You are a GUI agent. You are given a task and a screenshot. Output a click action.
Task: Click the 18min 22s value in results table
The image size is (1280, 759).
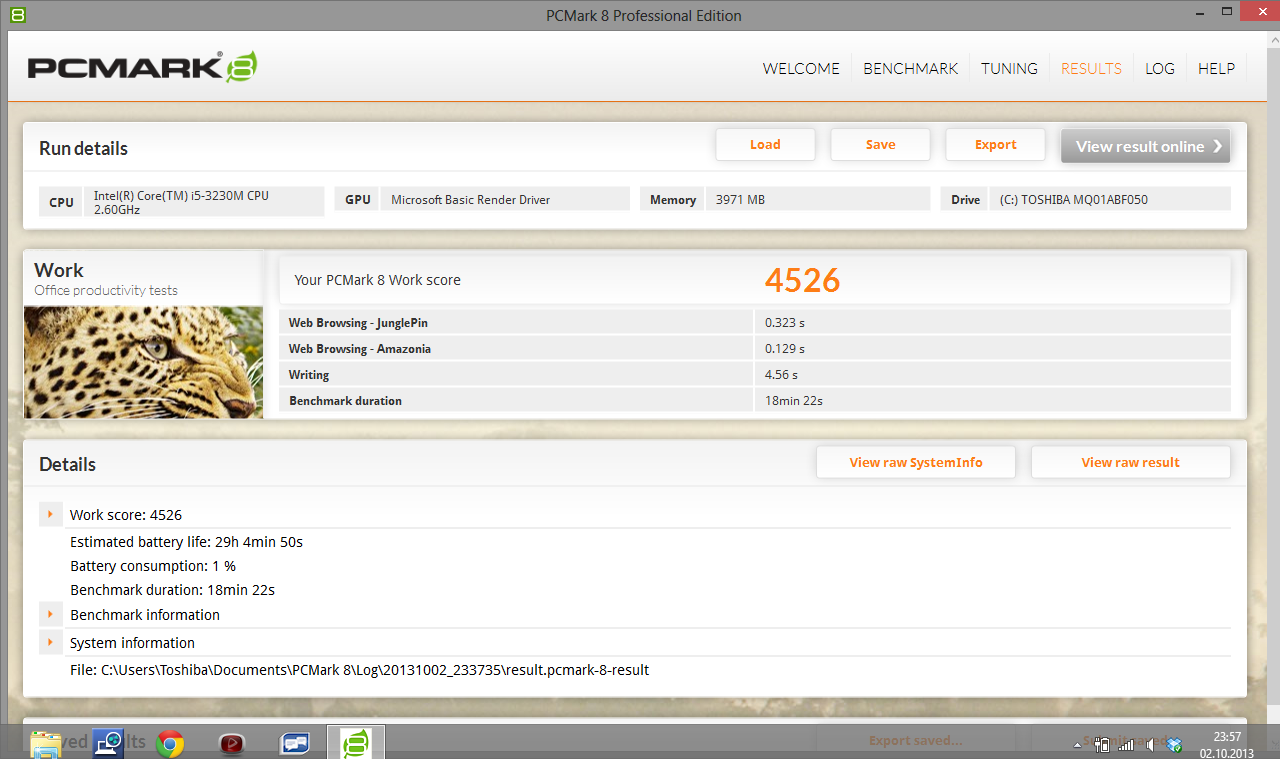coord(794,401)
